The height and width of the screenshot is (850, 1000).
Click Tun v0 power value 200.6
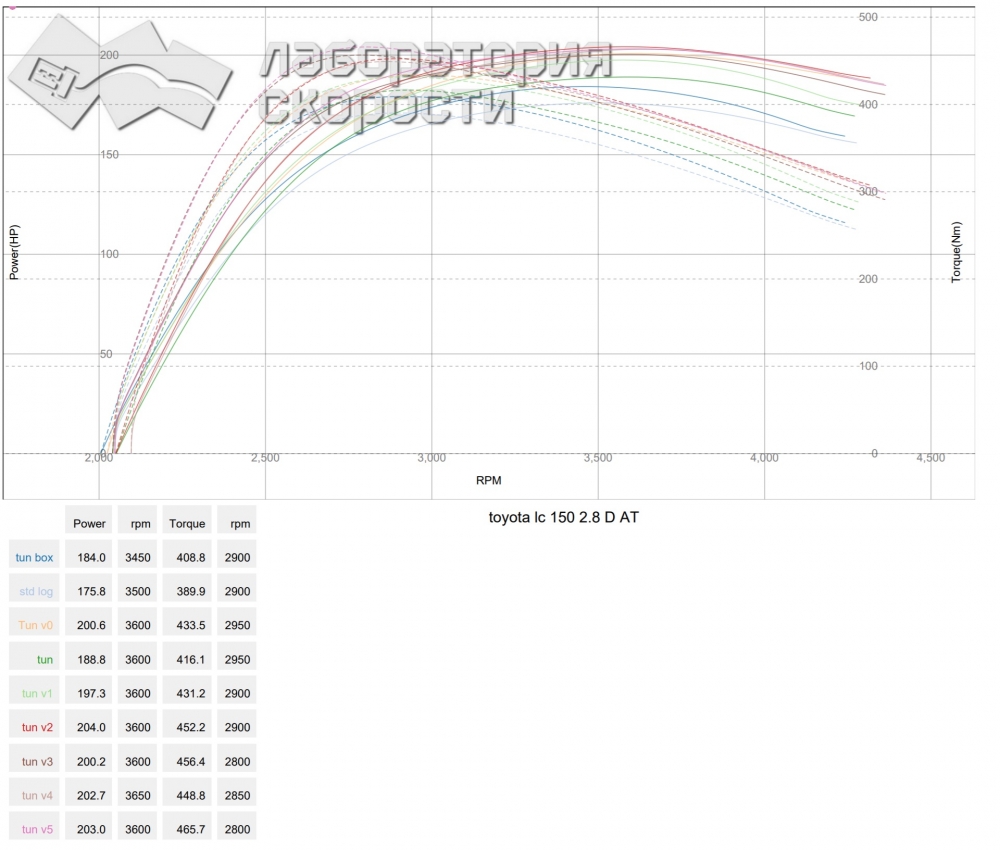tap(91, 625)
